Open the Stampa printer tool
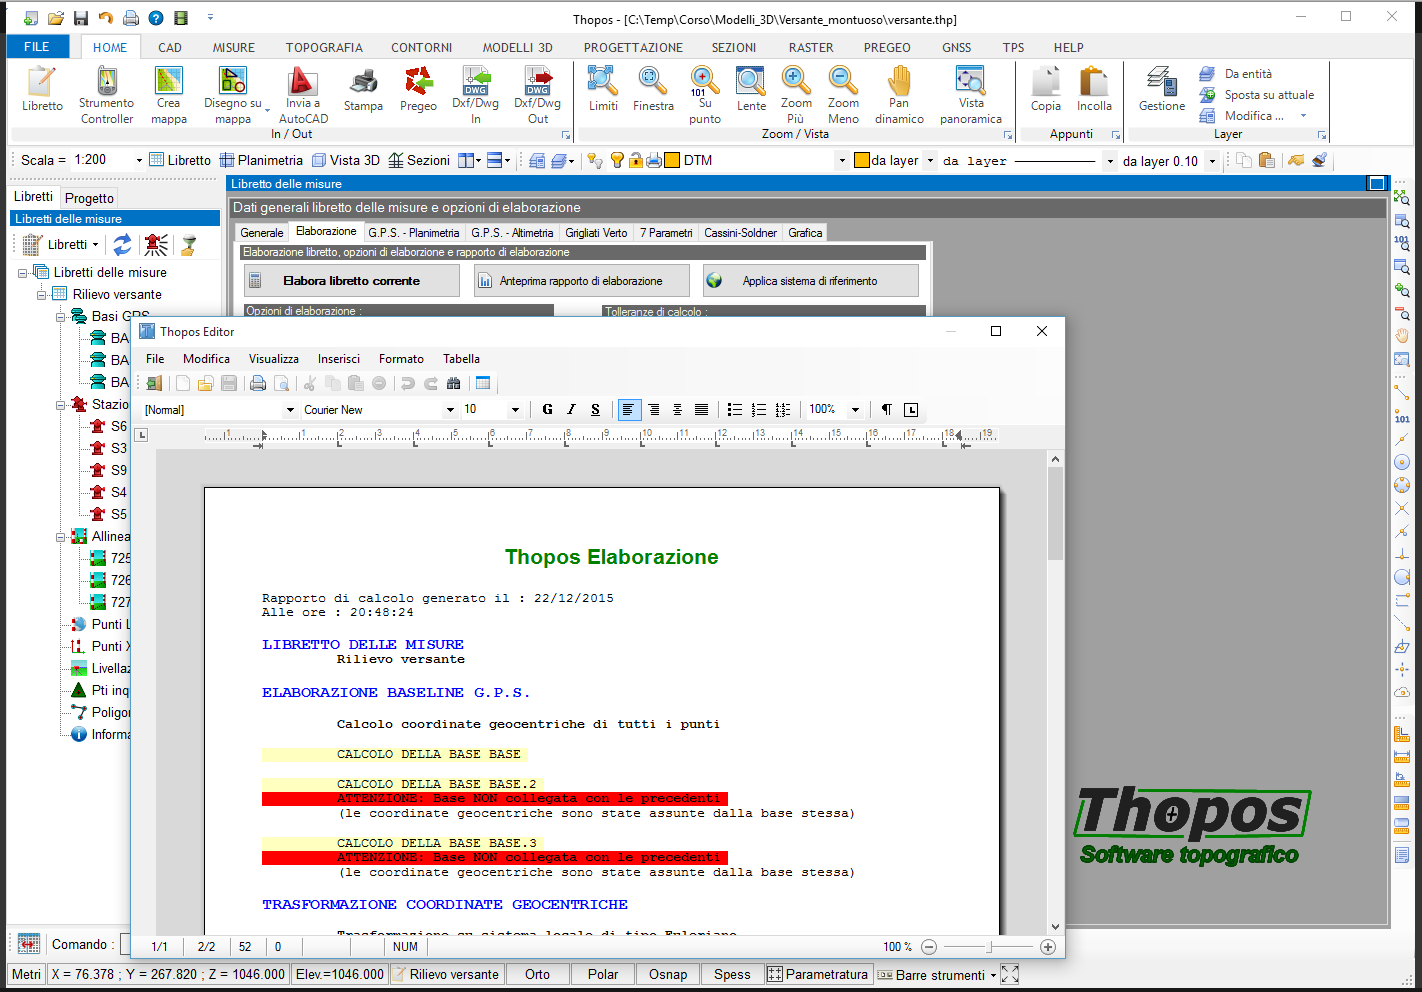This screenshot has height=992, width=1422. coord(363,89)
